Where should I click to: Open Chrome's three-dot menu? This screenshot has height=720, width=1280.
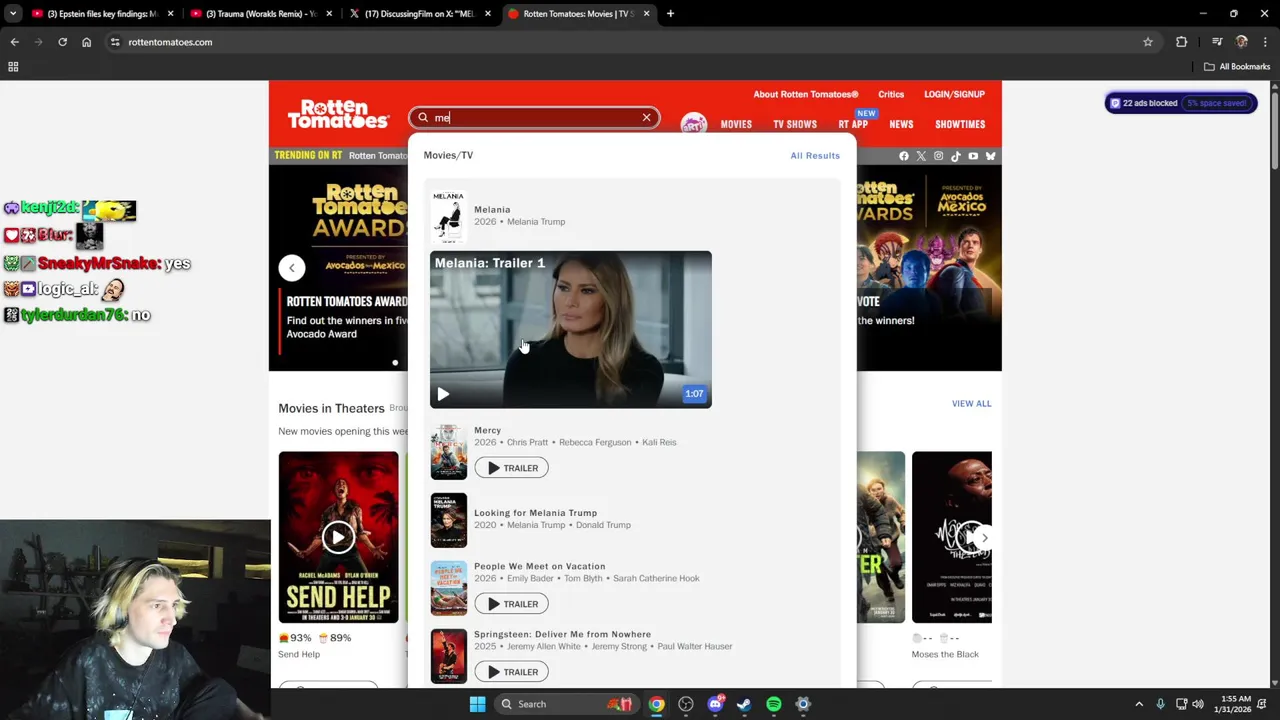[x=1265, y=42]
